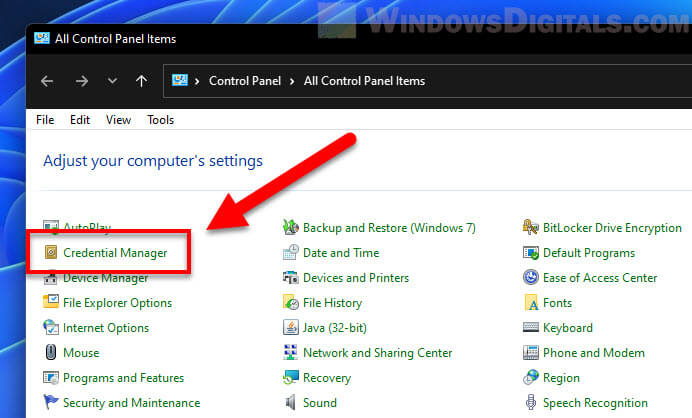The height and width of the screenshot is (418, 692).
Task: Open the Credential Manager link
Action: tap(115, 252)
